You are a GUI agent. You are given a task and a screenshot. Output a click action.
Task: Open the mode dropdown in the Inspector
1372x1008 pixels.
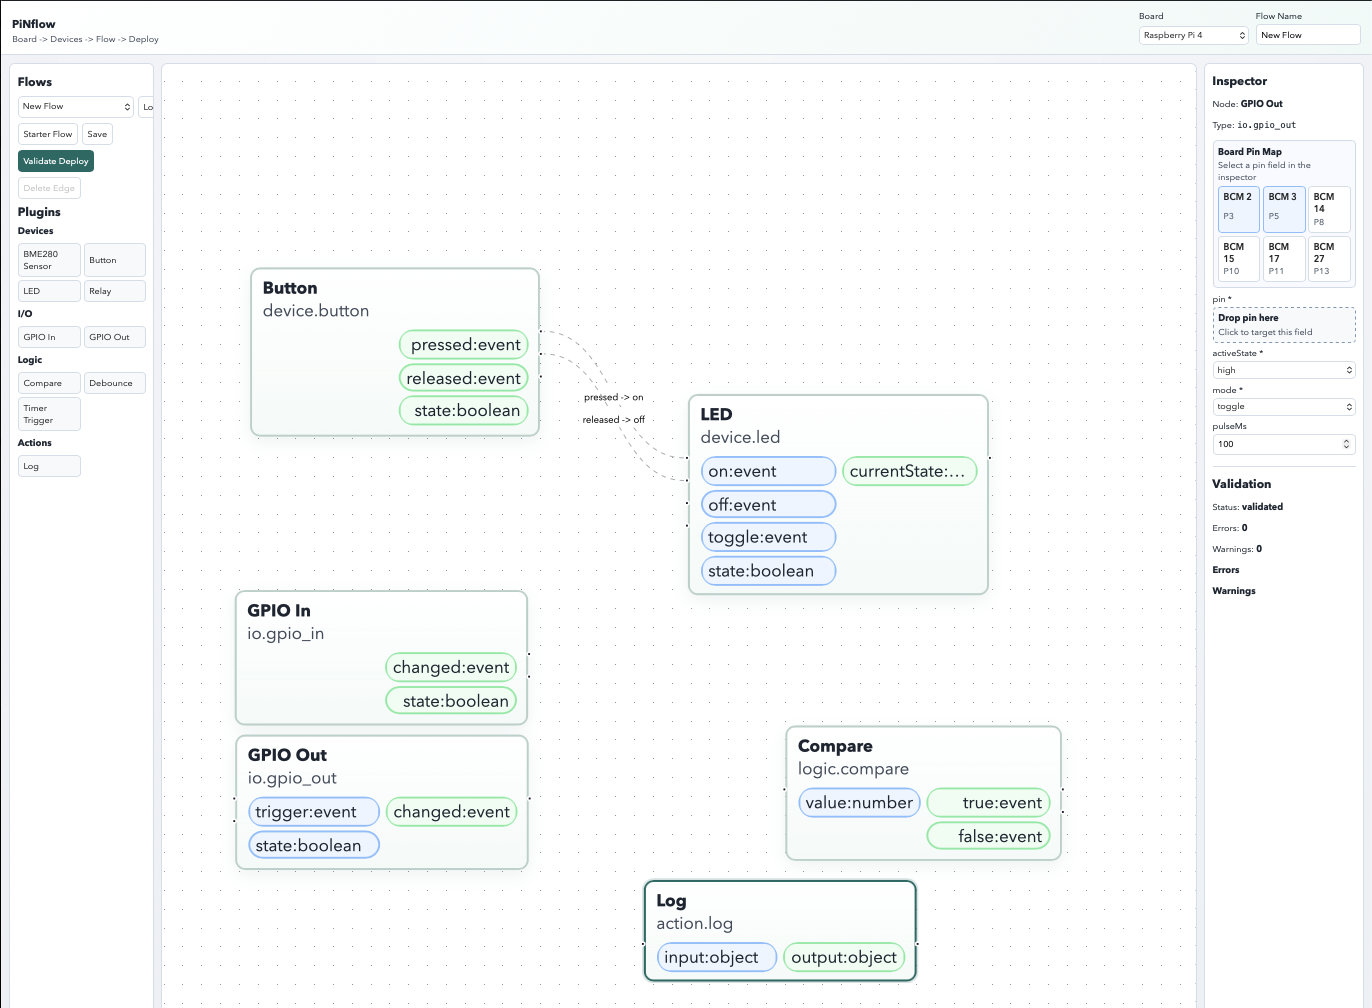coord(1284,406)
